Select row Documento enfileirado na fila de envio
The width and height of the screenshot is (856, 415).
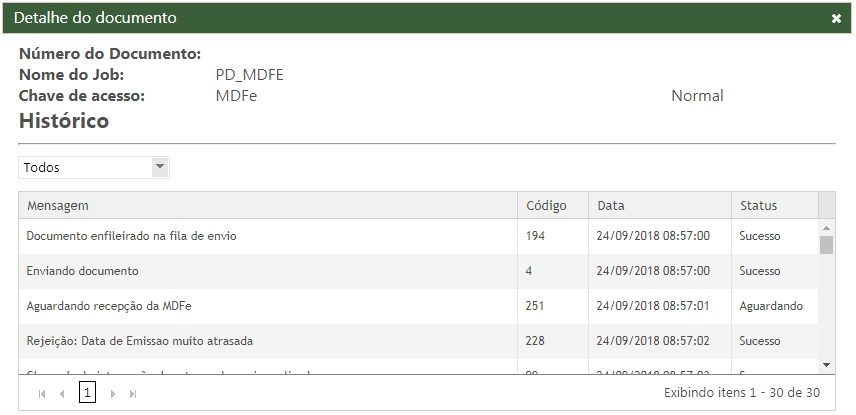pyautogui.click(x=131, y=237)
